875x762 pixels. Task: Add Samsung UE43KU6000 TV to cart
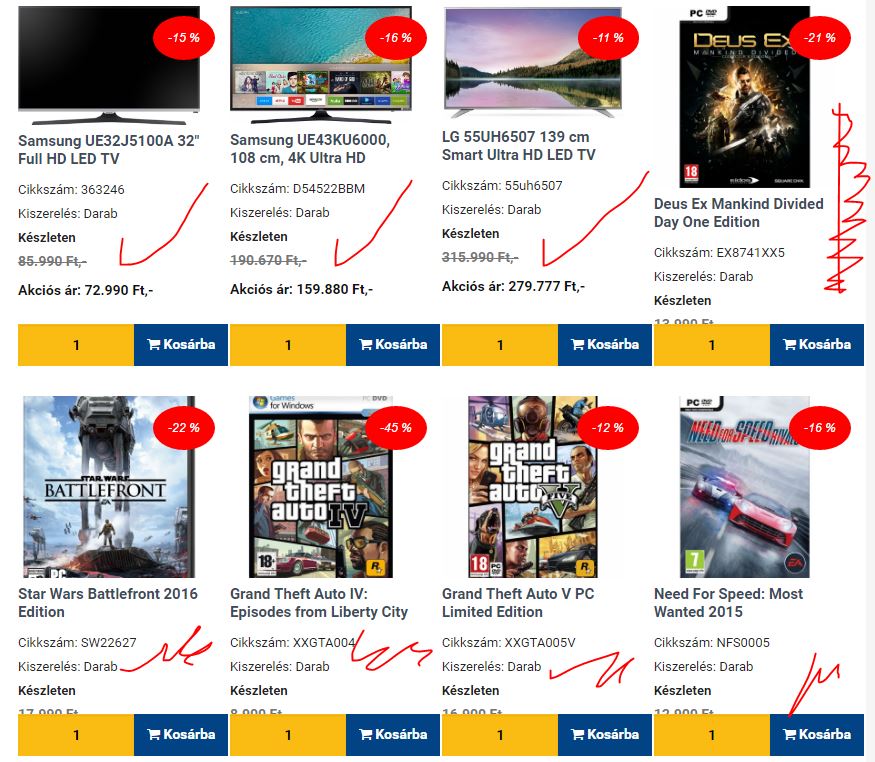click(x=393, y=345)
